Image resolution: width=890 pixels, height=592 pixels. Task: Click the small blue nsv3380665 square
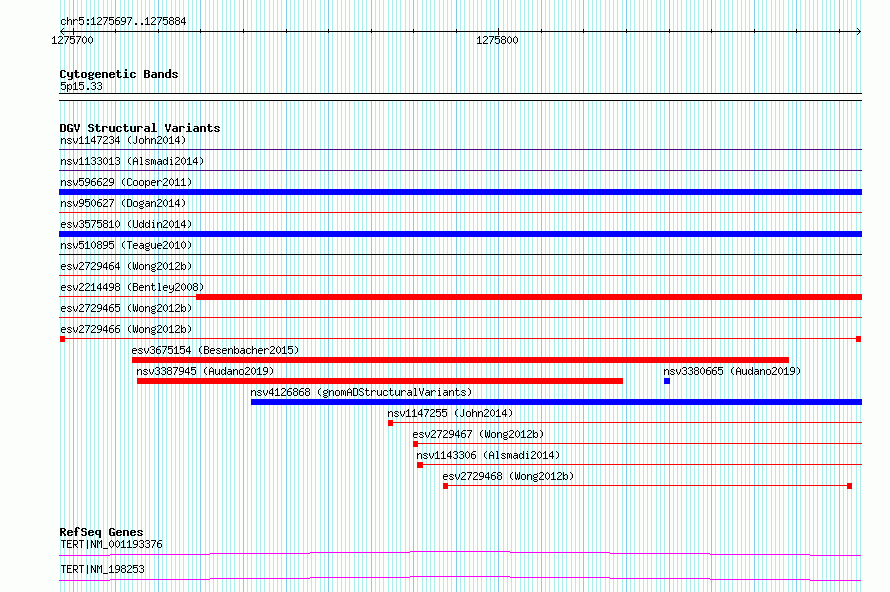(667, 381)
